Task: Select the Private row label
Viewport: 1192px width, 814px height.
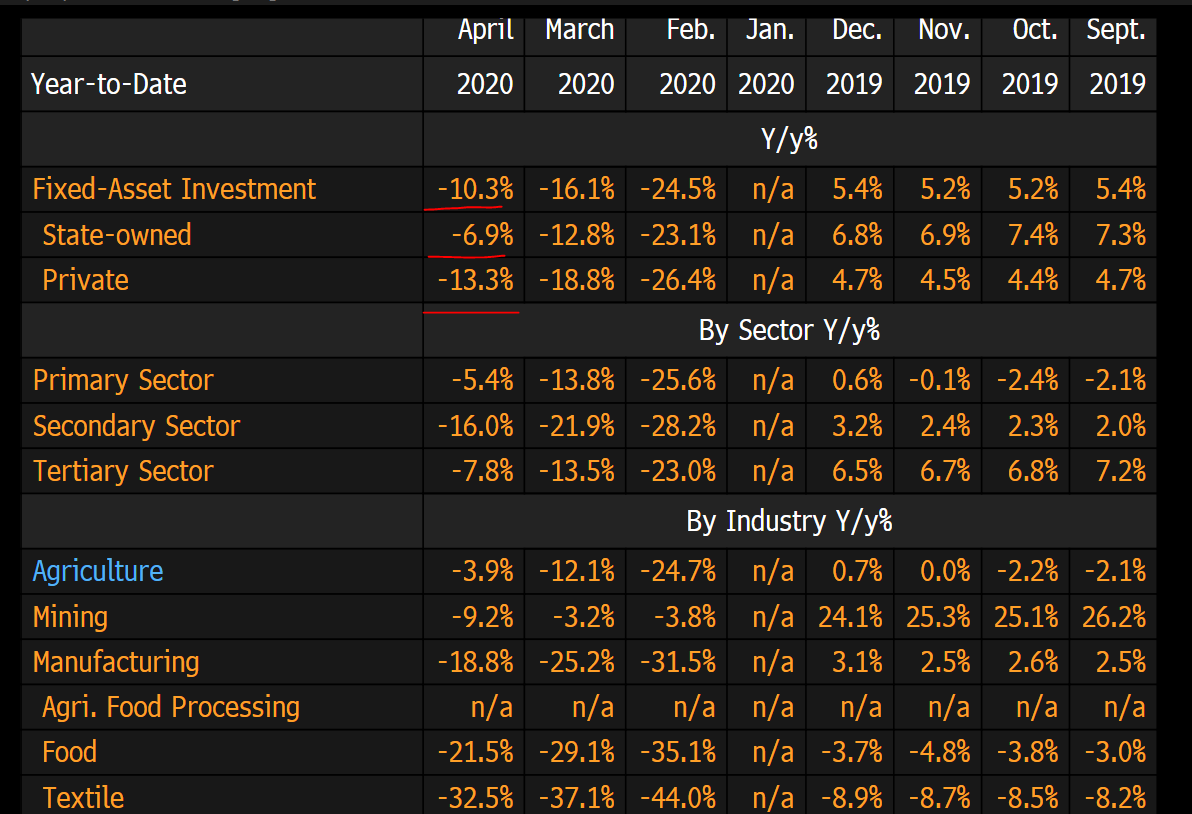Action: [x=85, y=280]
